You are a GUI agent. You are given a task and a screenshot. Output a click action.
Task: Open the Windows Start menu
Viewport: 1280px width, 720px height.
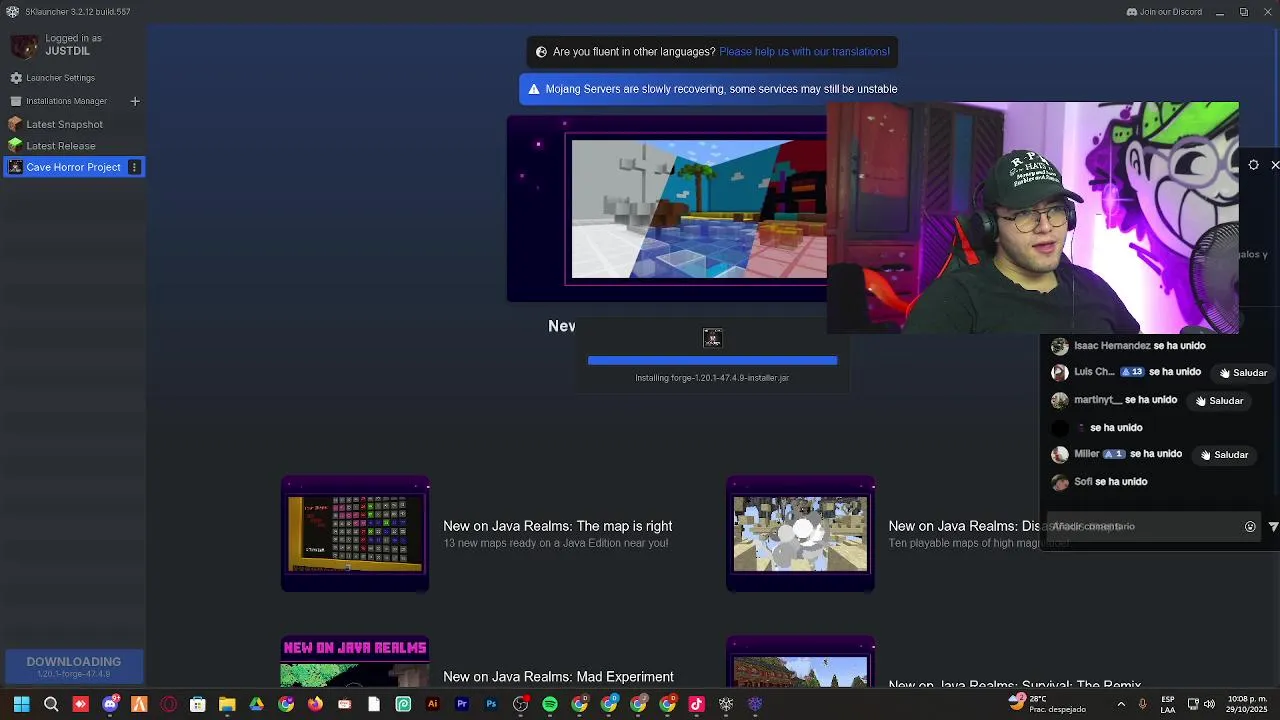tap(21, 704)
